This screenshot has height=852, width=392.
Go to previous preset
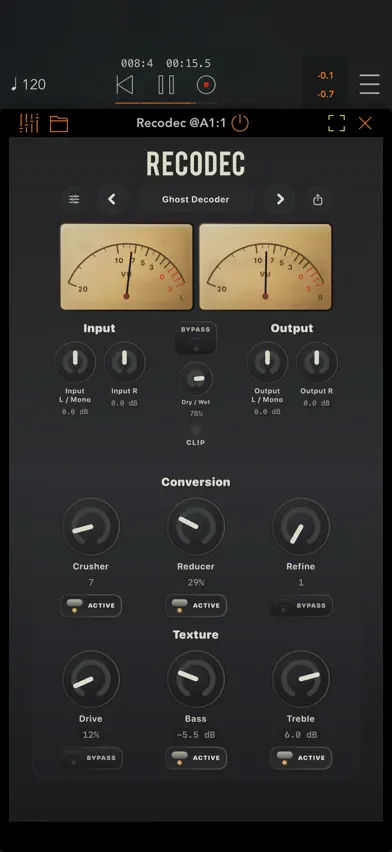click(x=112, y=199)
